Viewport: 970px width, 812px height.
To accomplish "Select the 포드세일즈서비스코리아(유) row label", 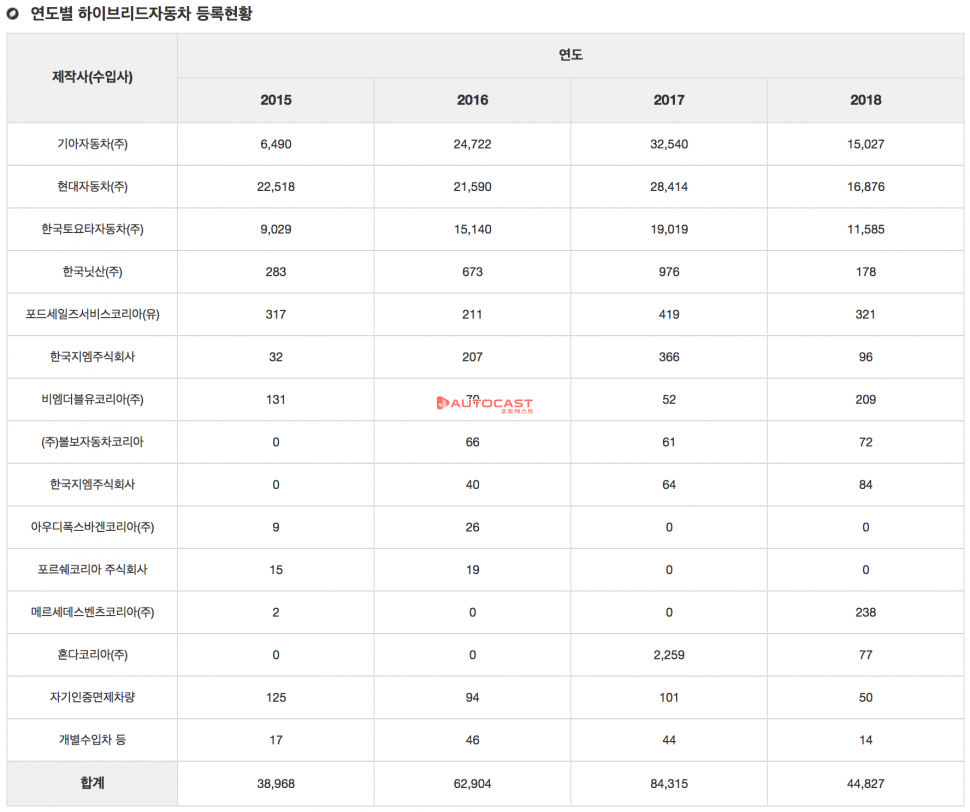I will [x=93, y=314].
